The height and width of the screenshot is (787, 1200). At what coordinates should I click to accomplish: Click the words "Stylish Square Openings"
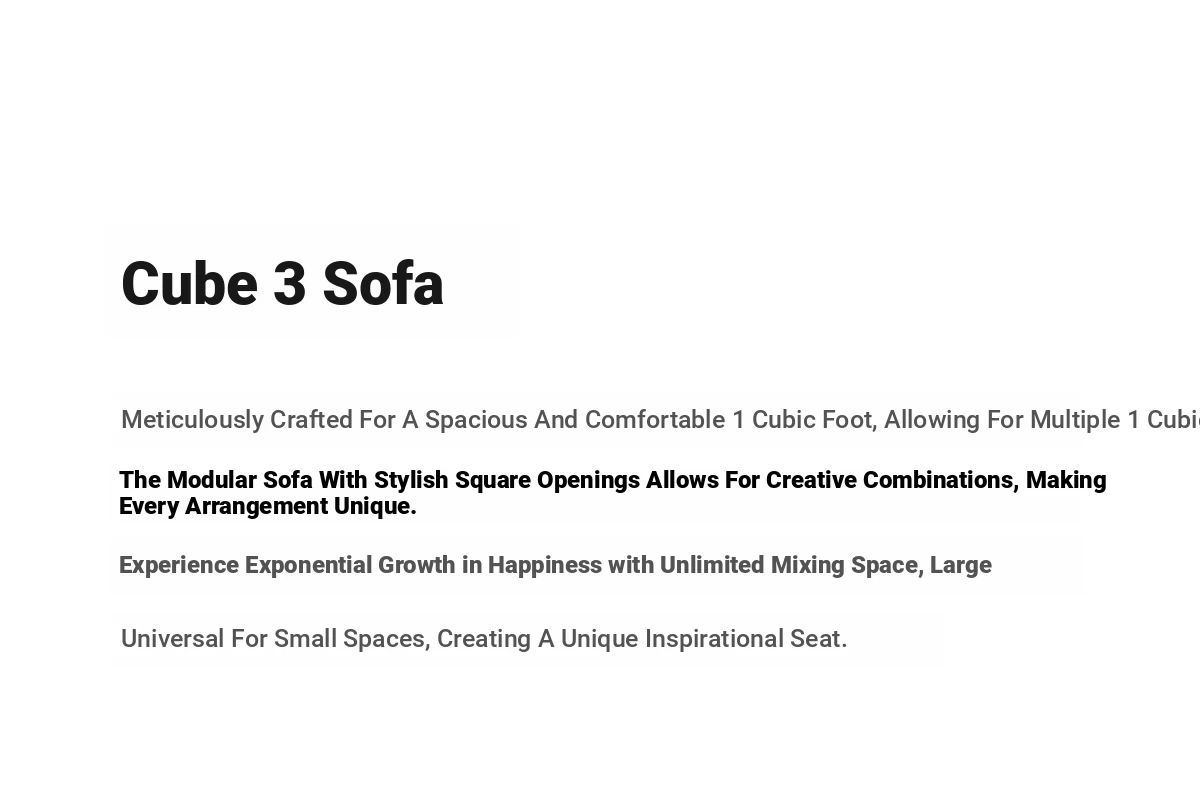[507, 480]
